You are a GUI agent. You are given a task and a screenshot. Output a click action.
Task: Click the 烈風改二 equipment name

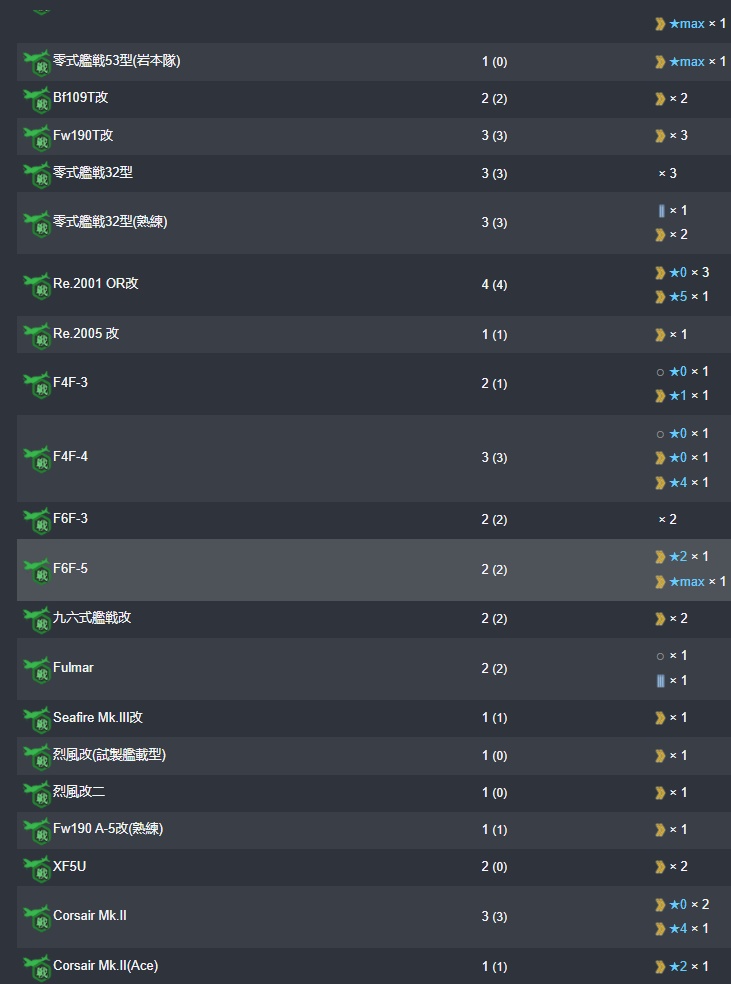point(79,792)
